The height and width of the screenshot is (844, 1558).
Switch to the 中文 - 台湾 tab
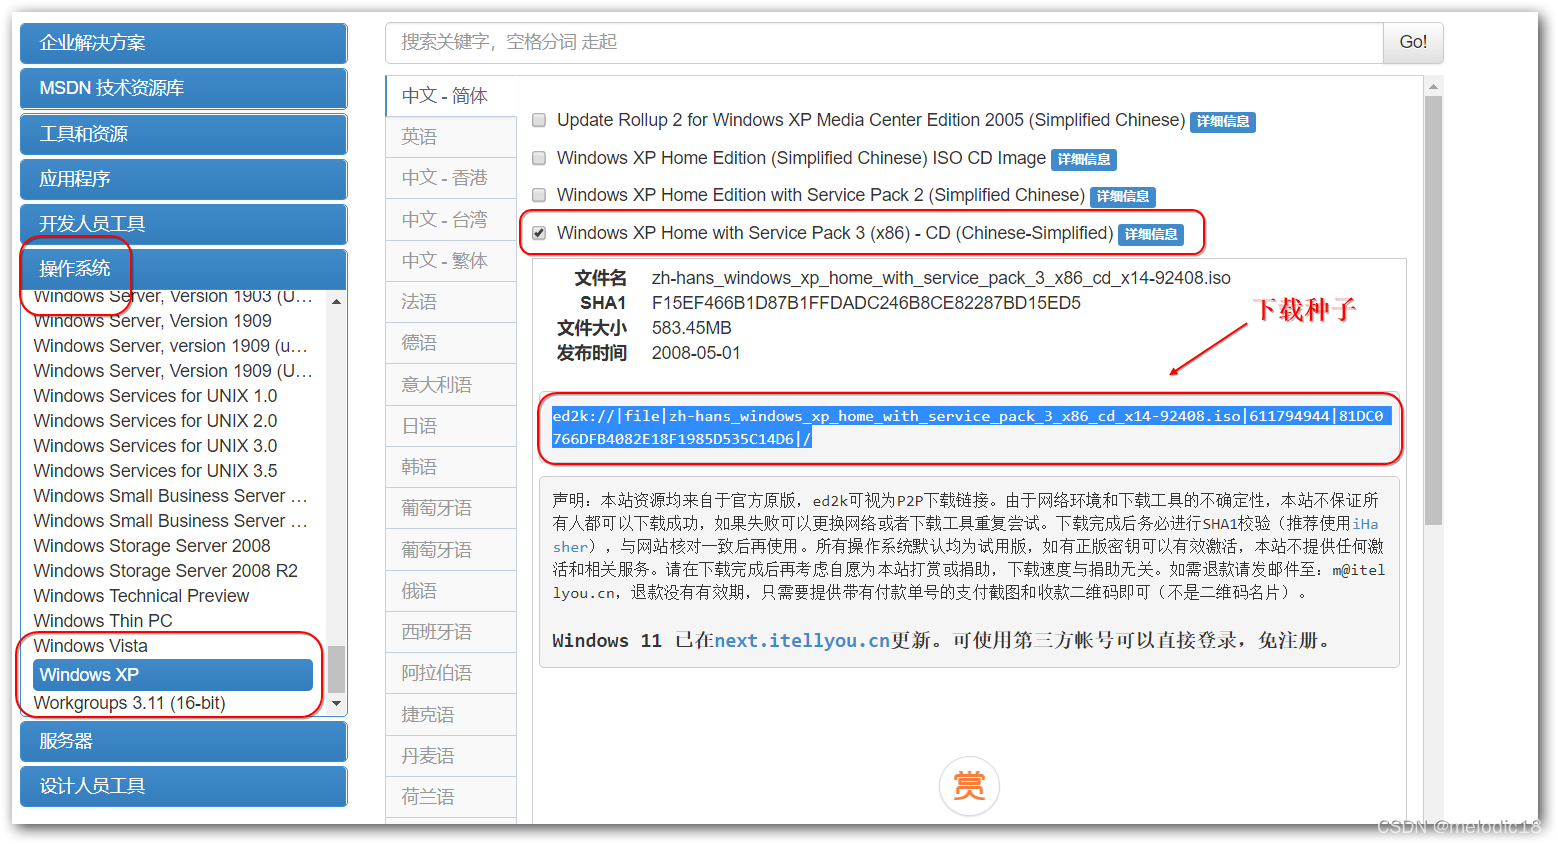[x=451, y=220]
